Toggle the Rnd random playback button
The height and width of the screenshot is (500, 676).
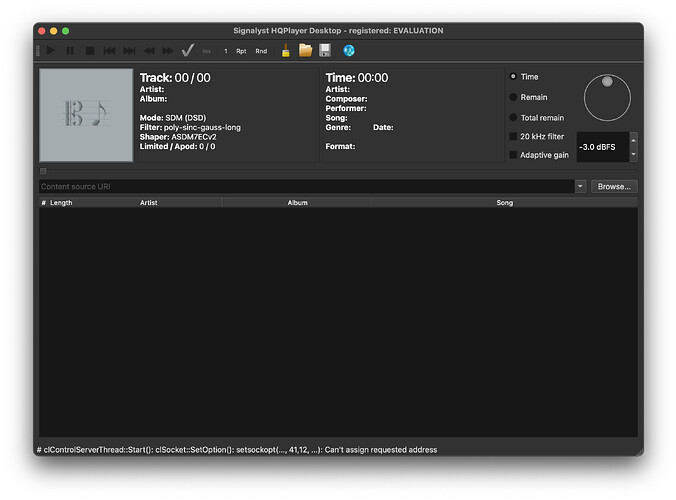[261, 51]
